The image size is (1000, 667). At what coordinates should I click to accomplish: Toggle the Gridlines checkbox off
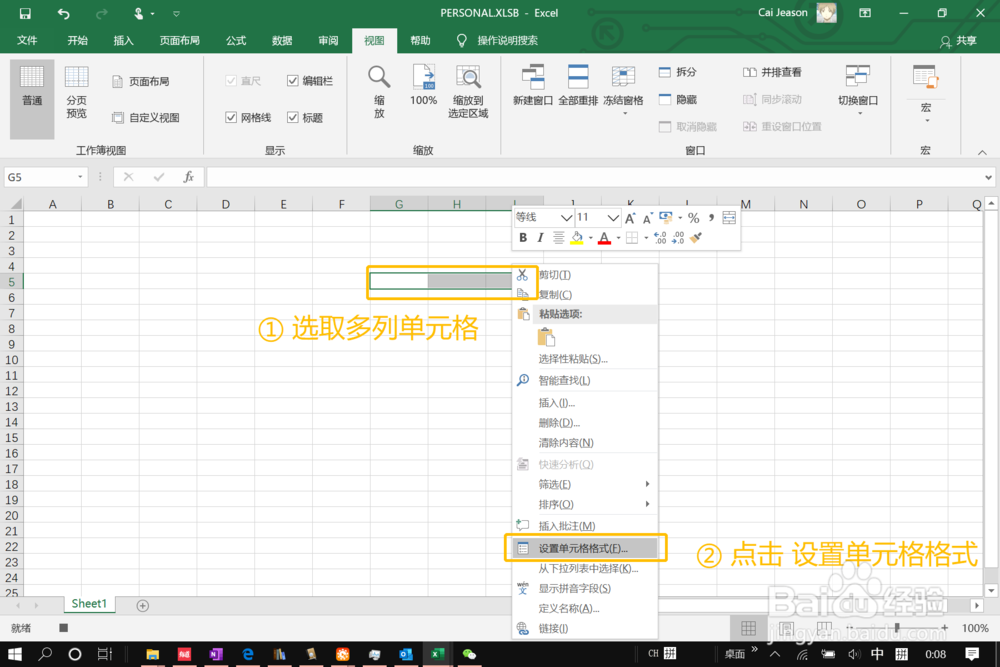(232, 117)
